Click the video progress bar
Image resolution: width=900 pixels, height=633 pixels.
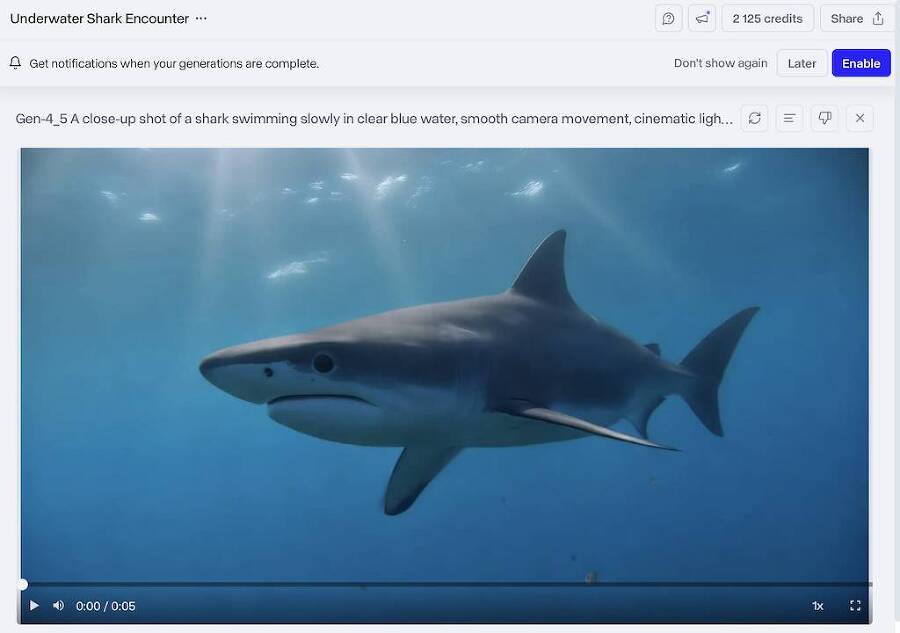click(x=445, y=584)
